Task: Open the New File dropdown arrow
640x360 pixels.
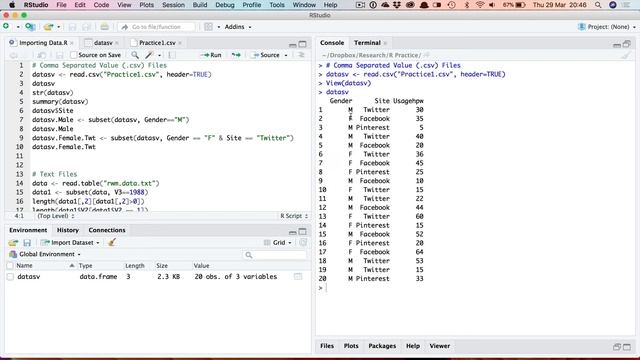Action: click(x=18, y=27)
